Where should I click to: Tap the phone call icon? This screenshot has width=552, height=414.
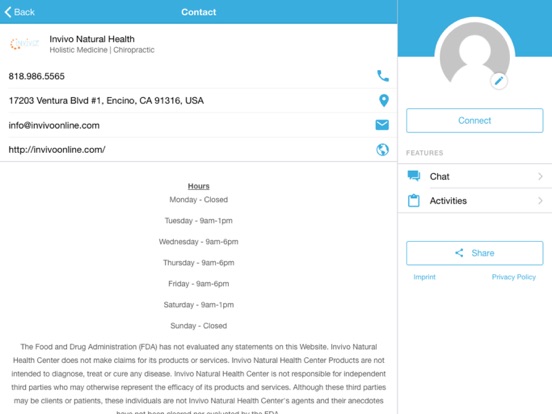pos(383,76)
